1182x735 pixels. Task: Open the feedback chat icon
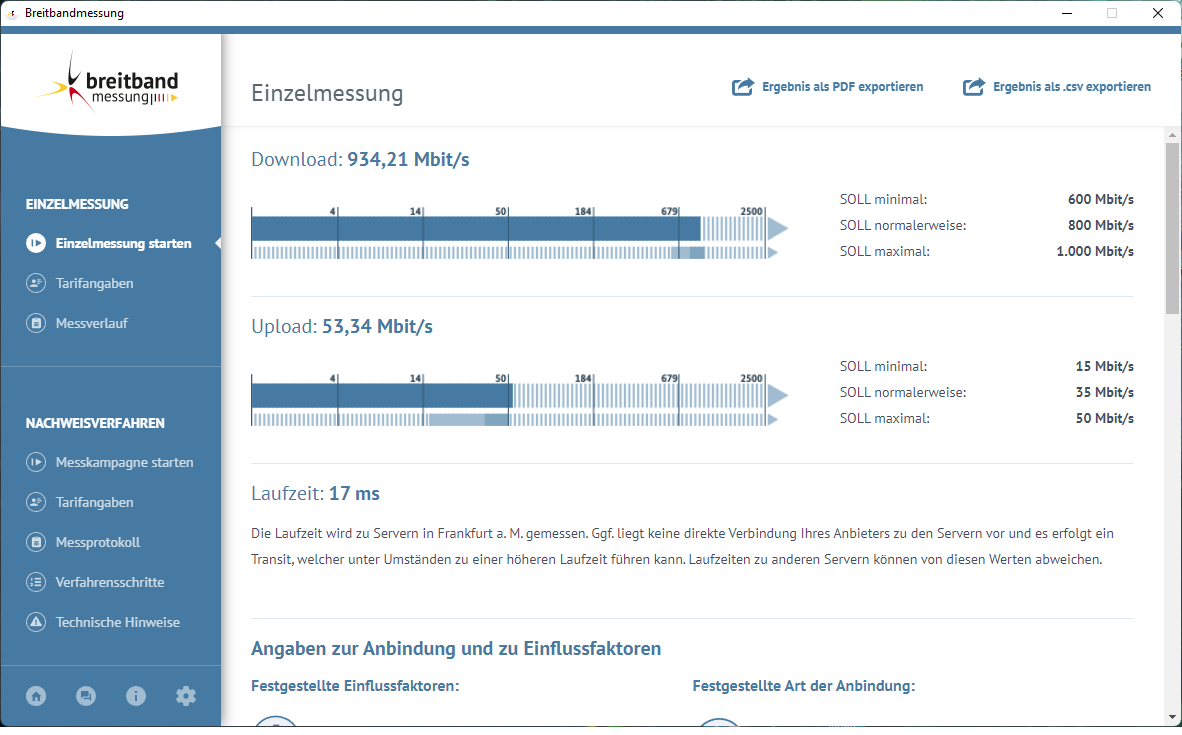[x=86, y=696]
